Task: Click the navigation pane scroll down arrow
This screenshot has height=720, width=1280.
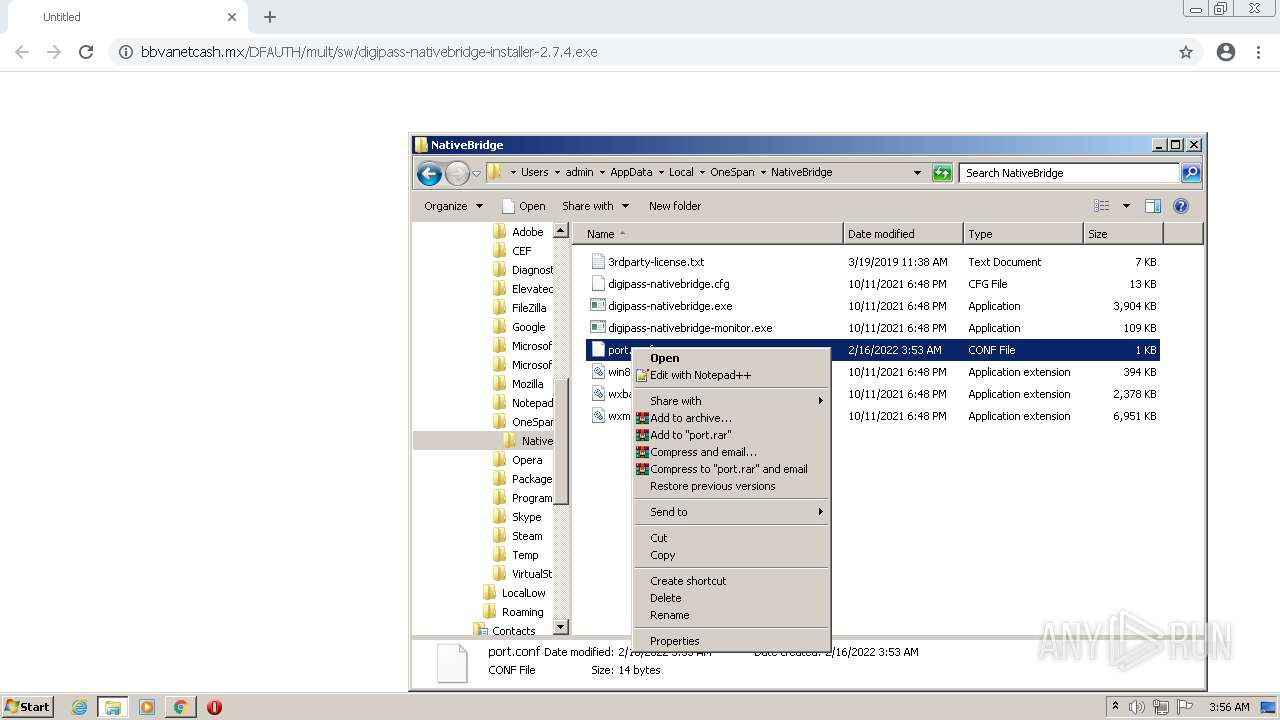Action: 561,627
